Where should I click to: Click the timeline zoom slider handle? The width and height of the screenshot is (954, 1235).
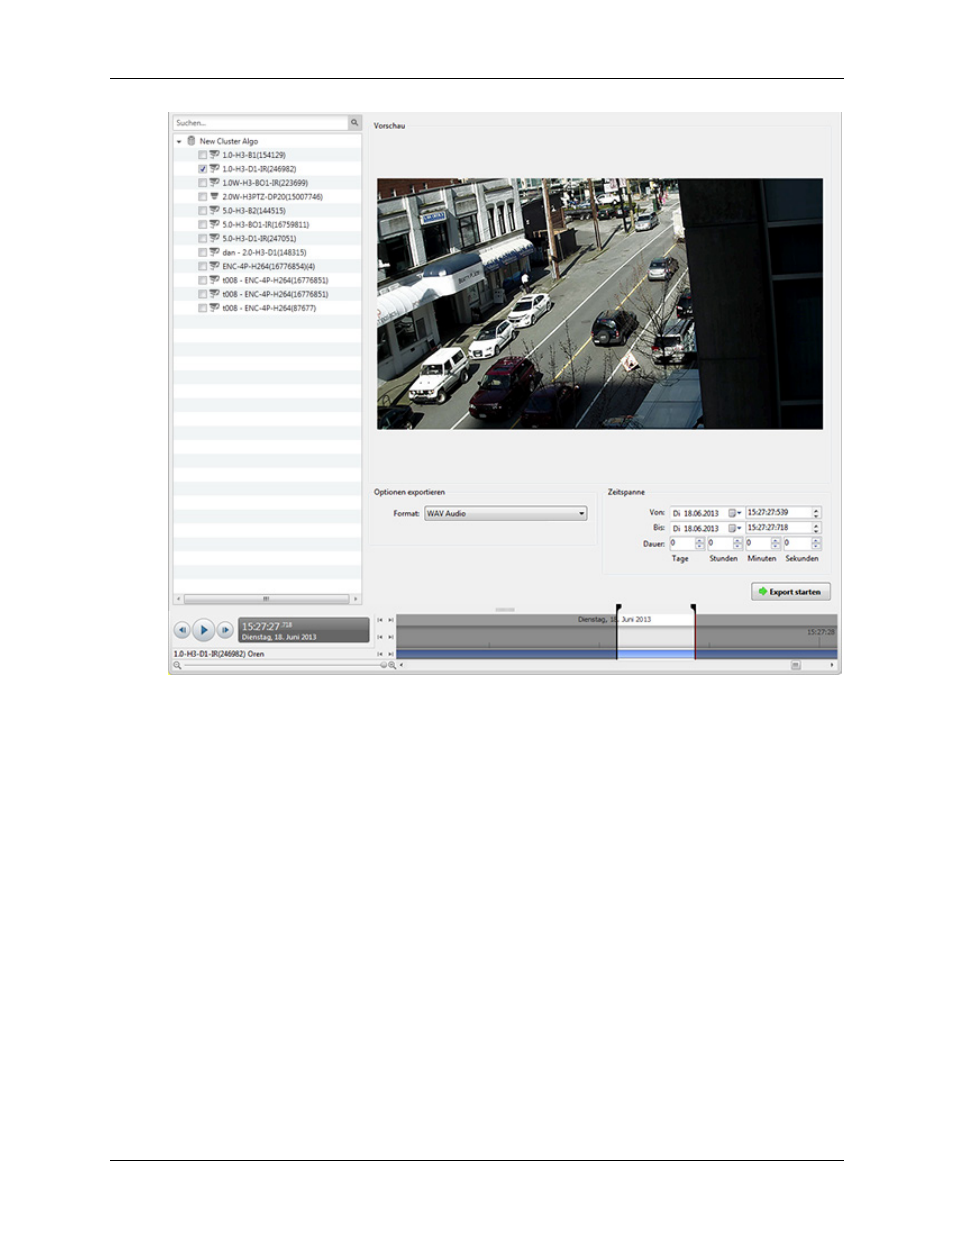383,665
